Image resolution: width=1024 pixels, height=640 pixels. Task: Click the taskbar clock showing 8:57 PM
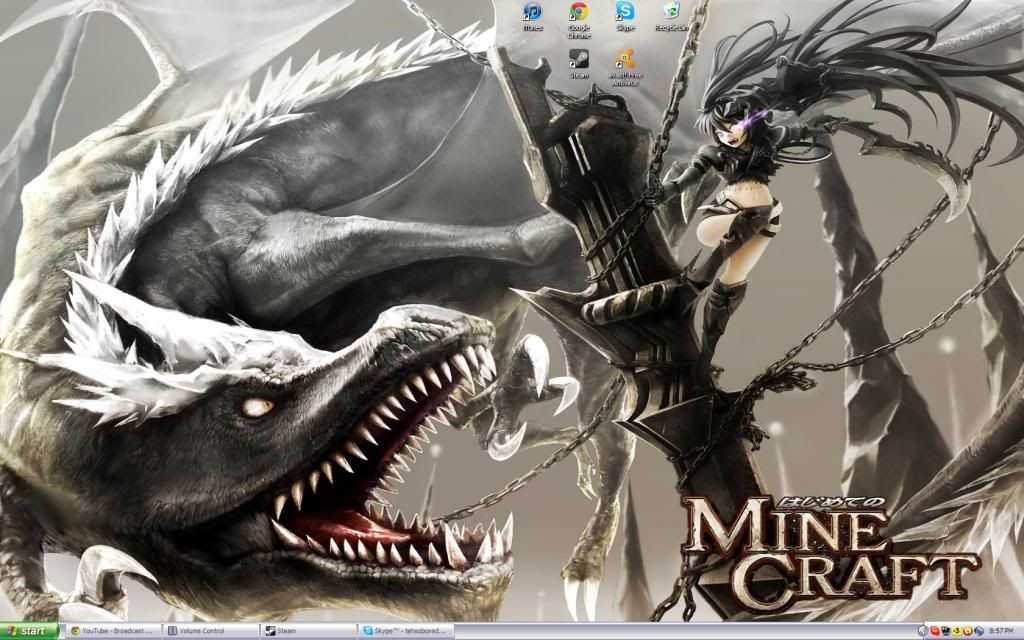pos(1002,631)
